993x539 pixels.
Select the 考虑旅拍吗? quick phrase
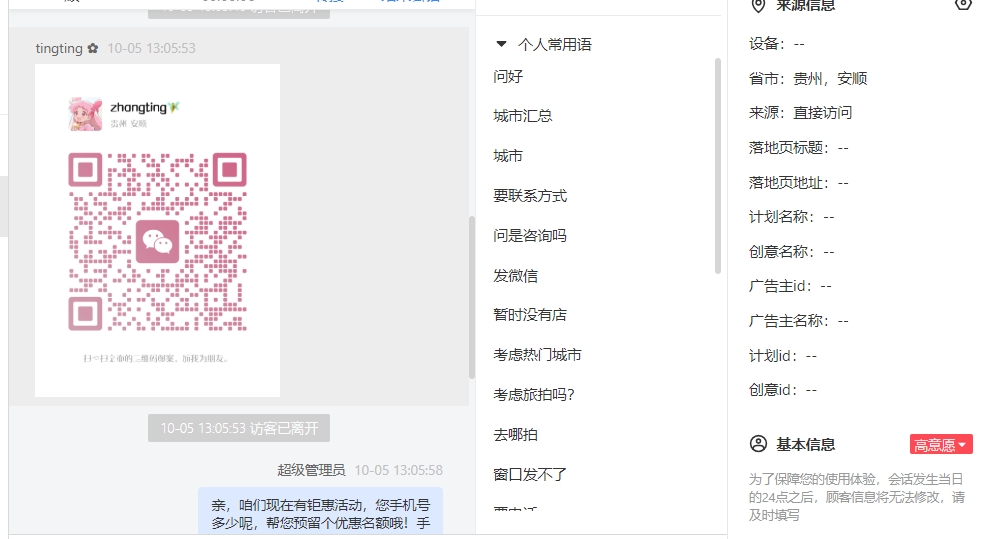(534, 395)
